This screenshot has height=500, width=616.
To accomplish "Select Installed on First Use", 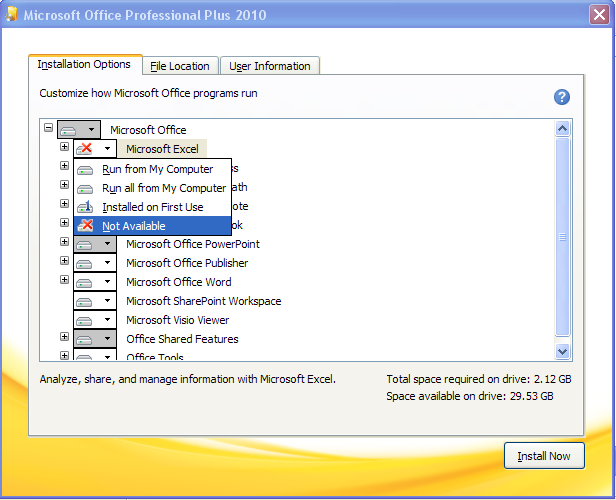I will click(152, 207).
